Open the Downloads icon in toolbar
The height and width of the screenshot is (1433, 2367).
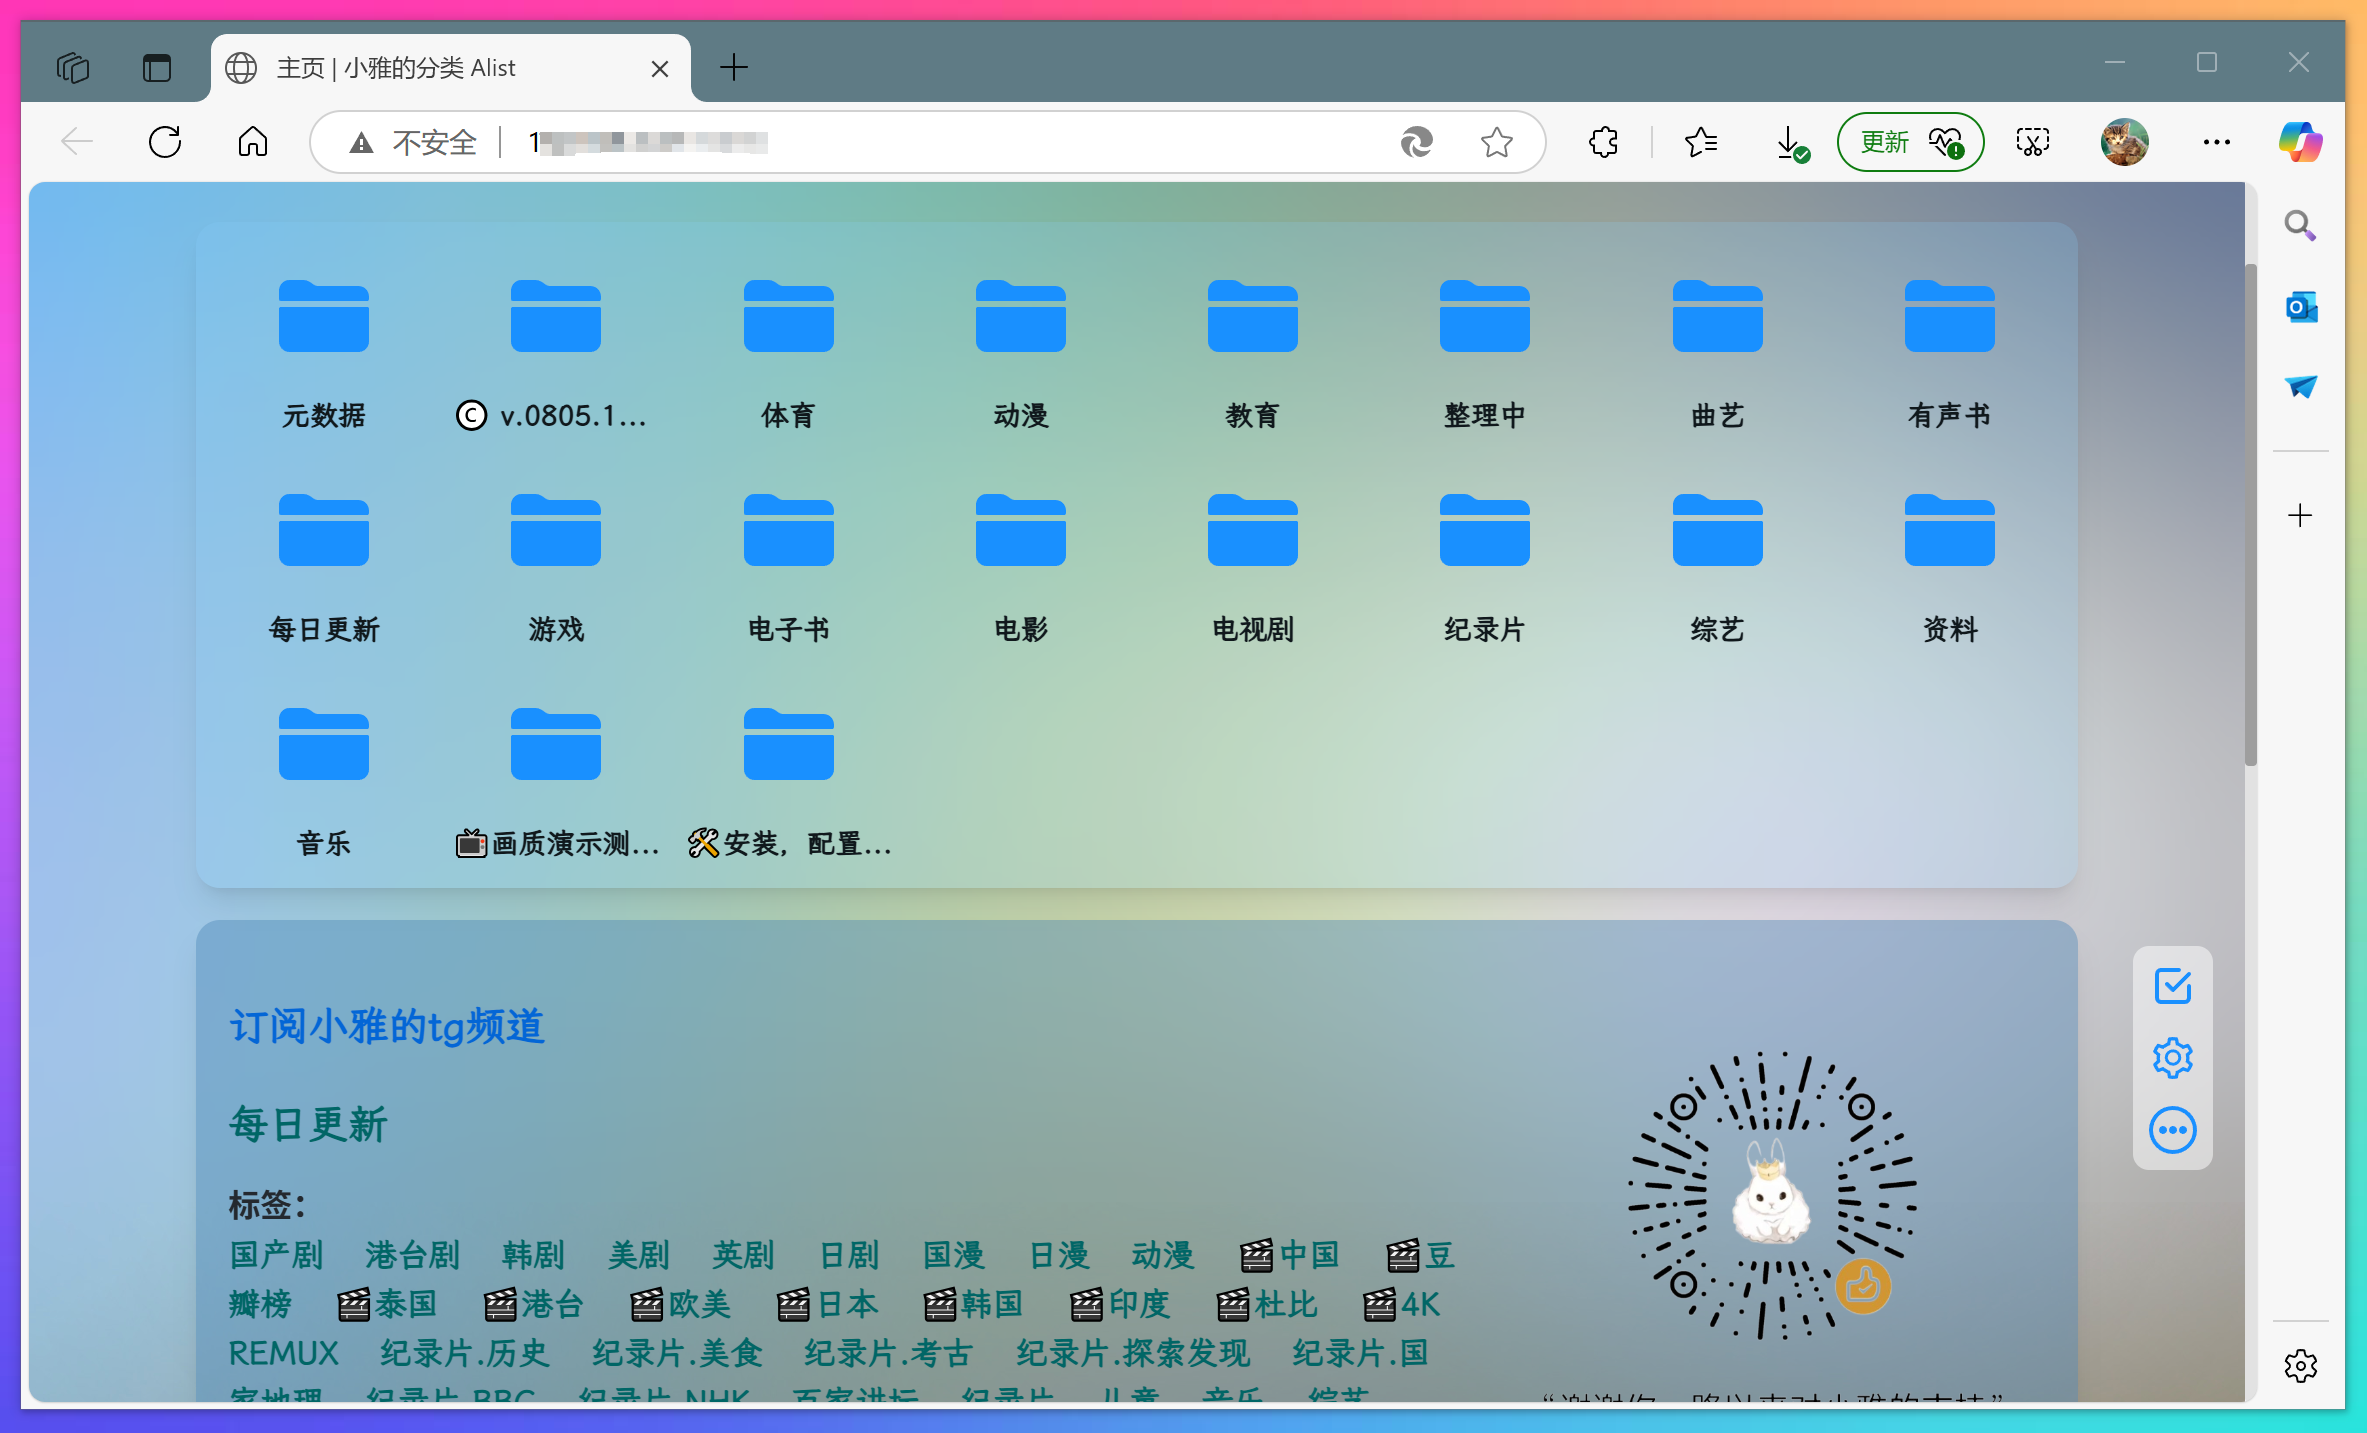pos(1789,142)
